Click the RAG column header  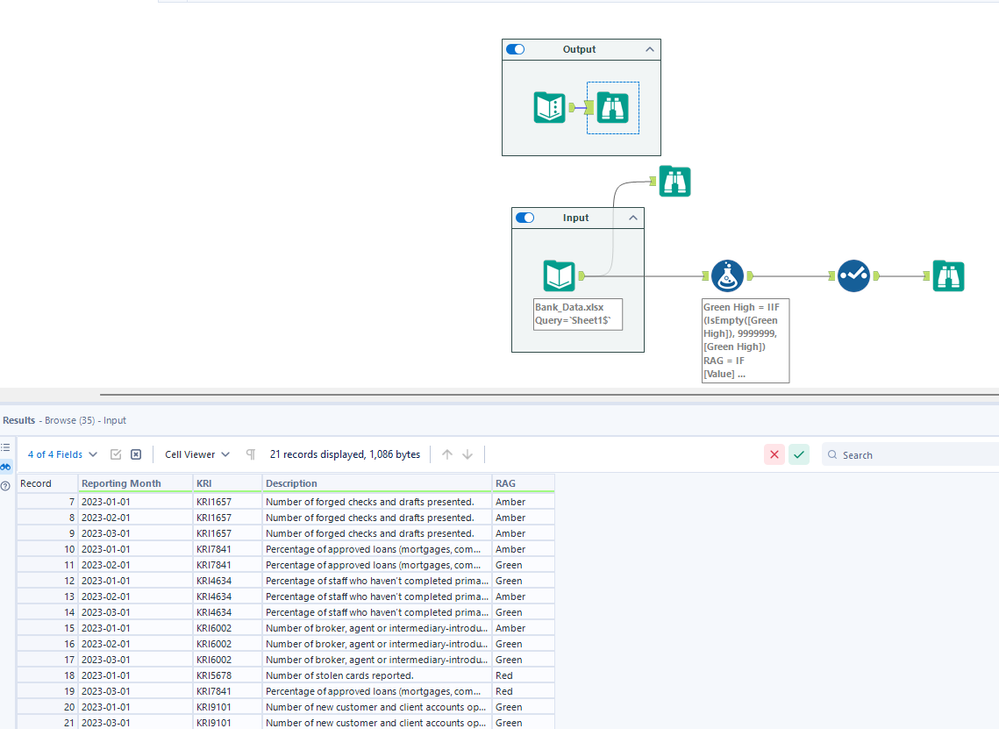(523, 483)
